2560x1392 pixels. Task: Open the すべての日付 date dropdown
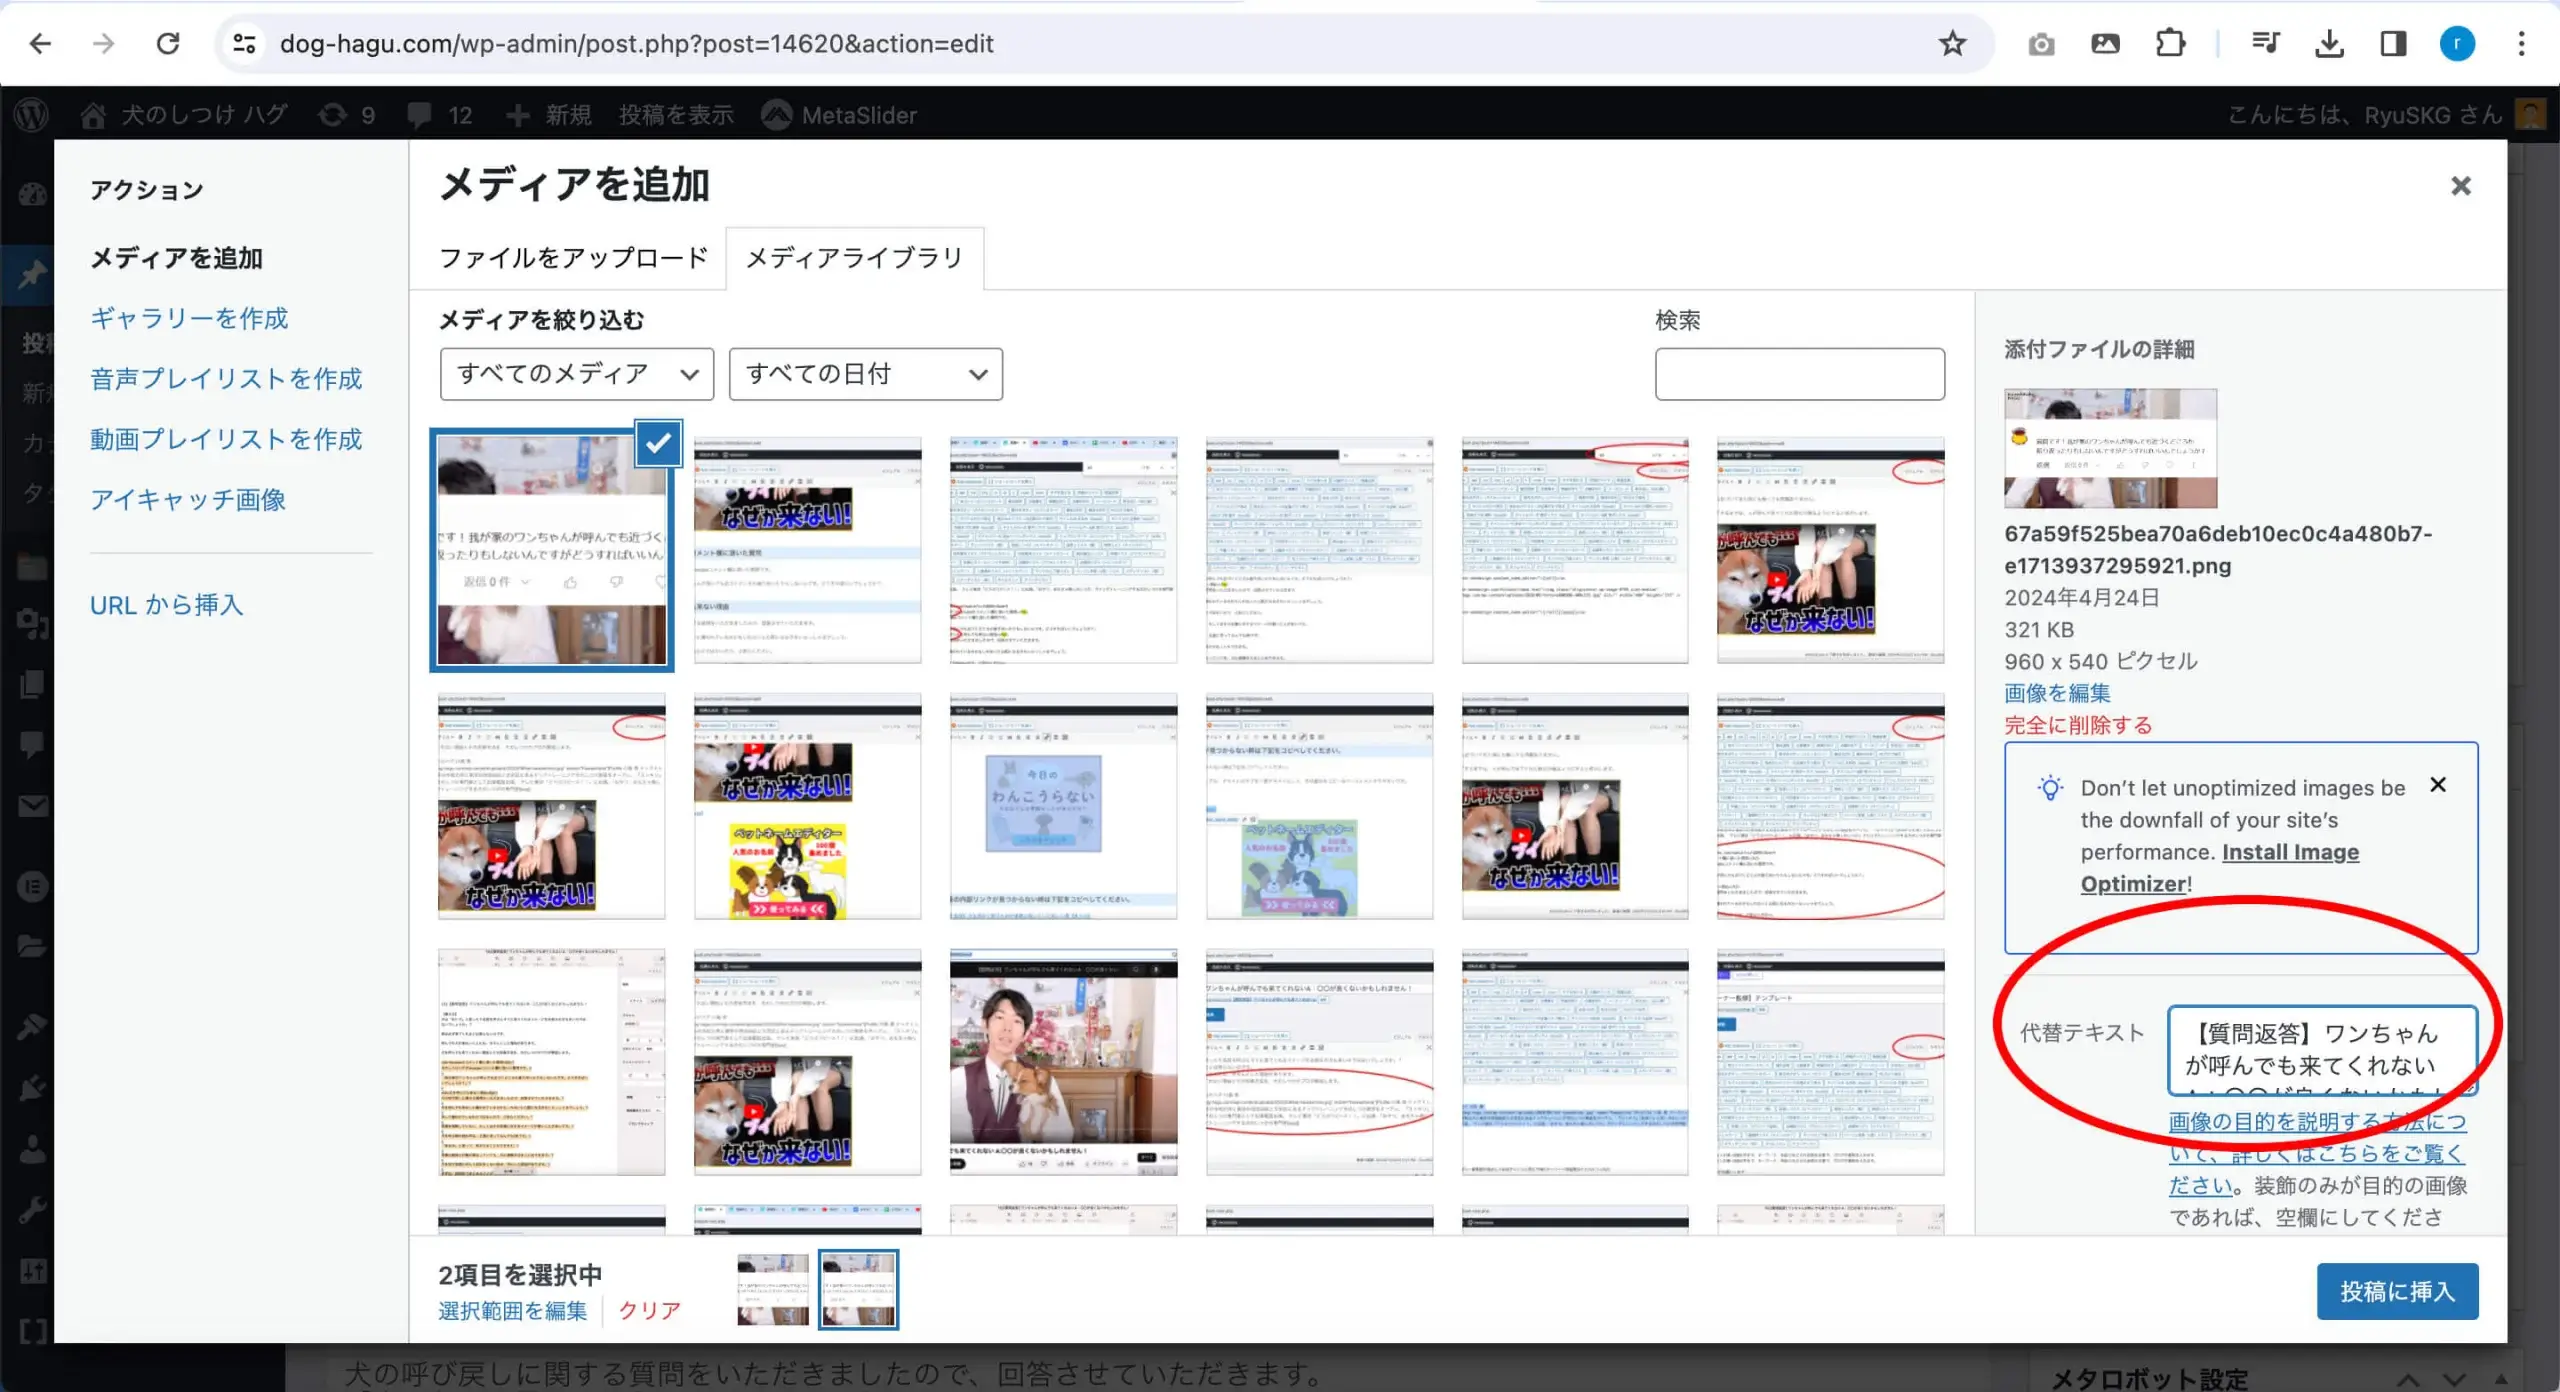pyautogui.click(x=866, y=374)
